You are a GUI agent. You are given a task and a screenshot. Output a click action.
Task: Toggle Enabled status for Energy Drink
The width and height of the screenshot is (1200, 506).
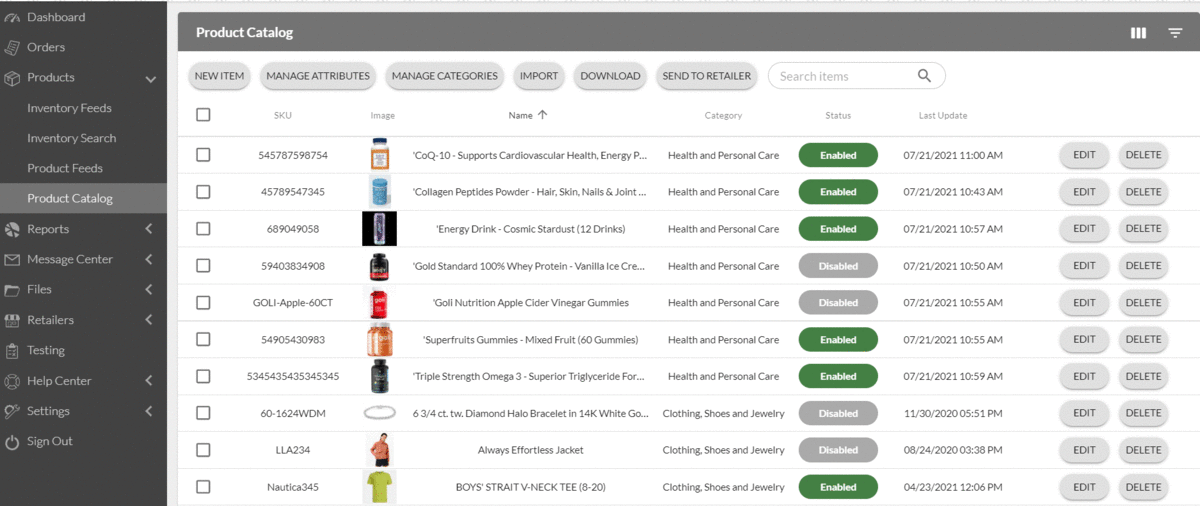point(838,229)
